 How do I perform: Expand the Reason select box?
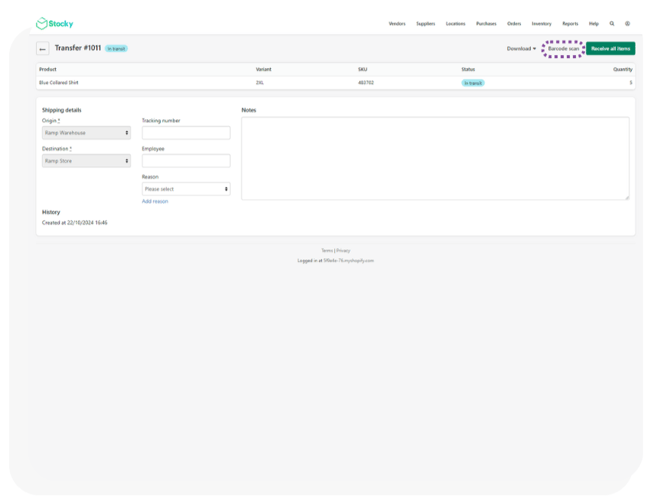click(x=186, y=189)
